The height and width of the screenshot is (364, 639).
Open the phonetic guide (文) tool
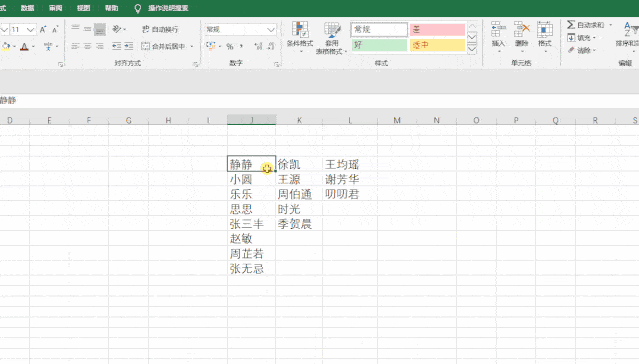click(x=48, y=46)
